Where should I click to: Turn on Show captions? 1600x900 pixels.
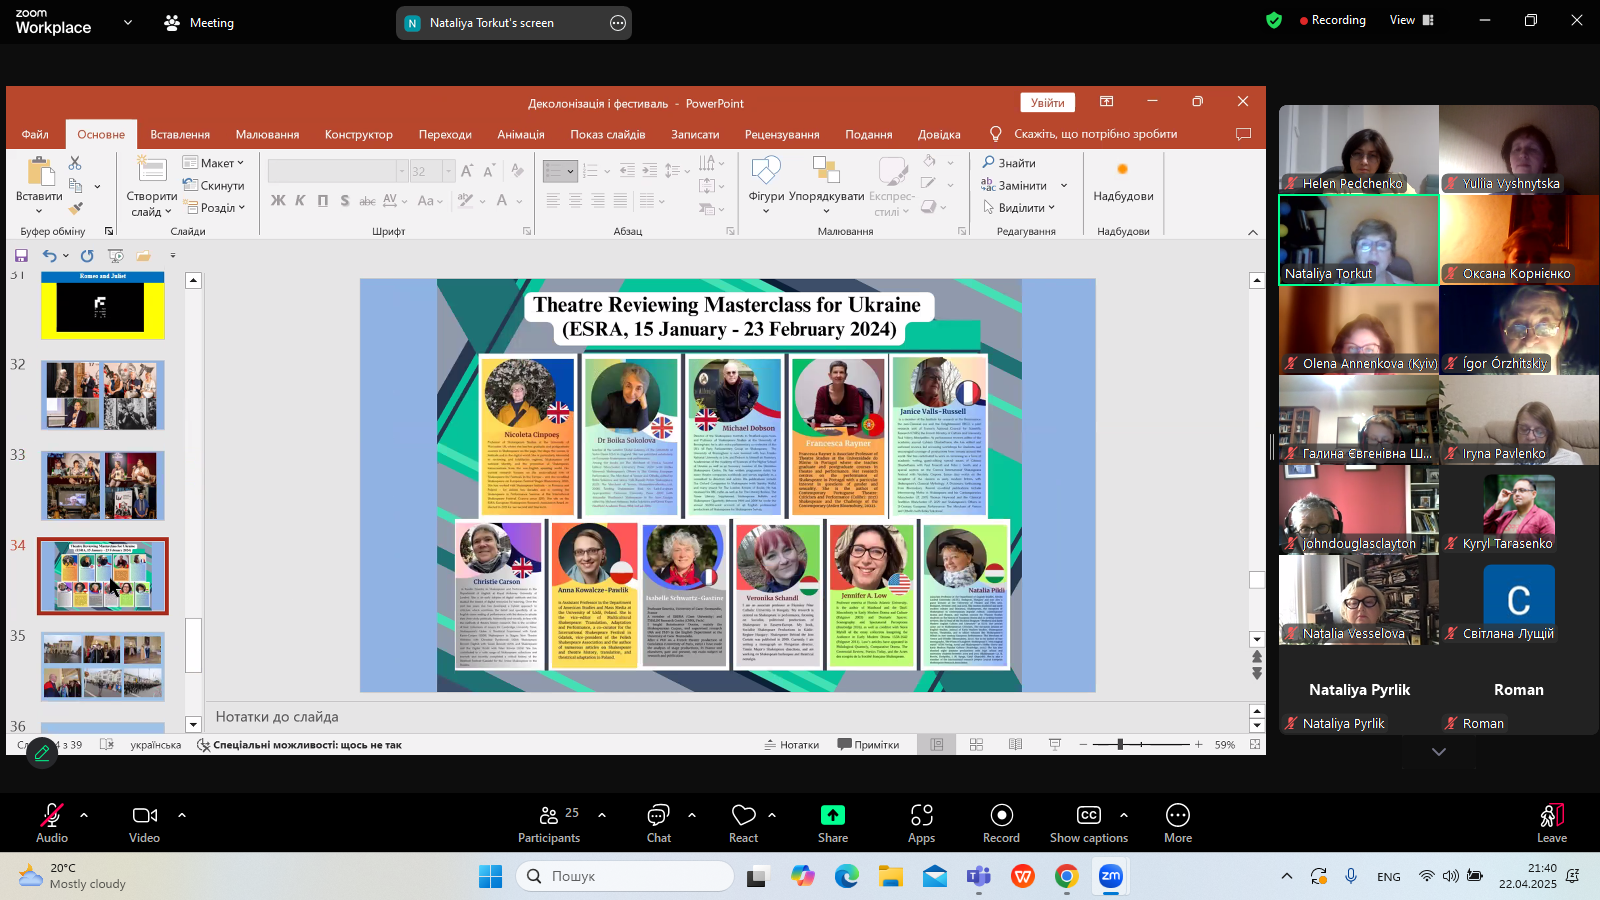pos(1088,823)
